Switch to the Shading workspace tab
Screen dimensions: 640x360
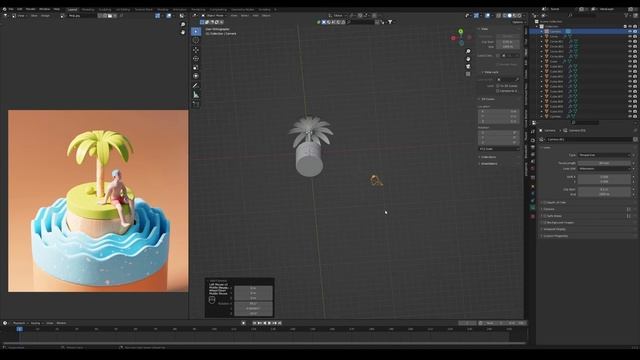click(x=162, y=9)
